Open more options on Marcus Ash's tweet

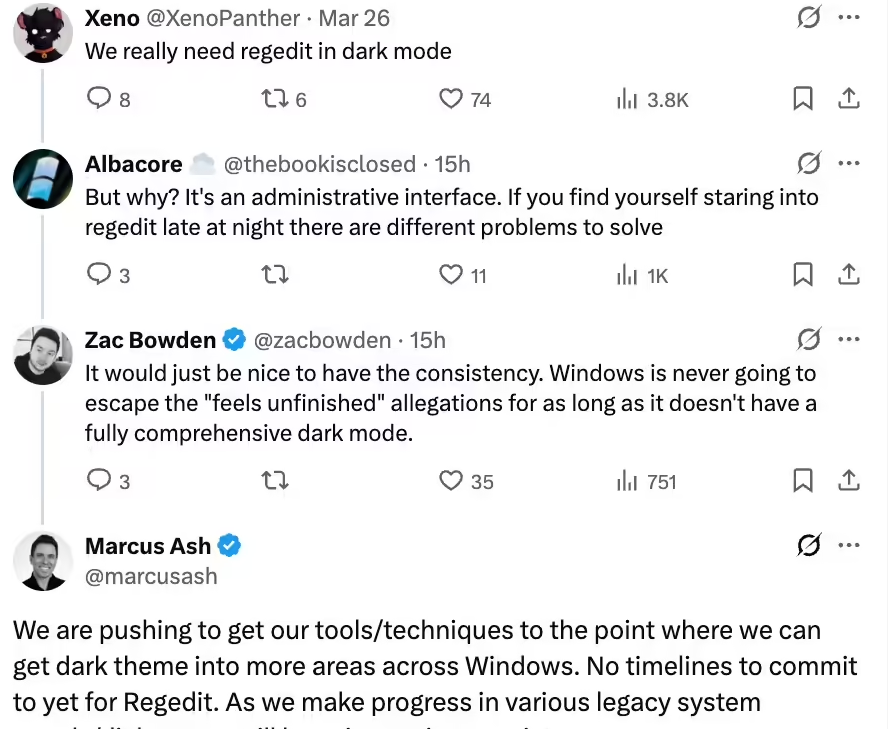[848, 545]
